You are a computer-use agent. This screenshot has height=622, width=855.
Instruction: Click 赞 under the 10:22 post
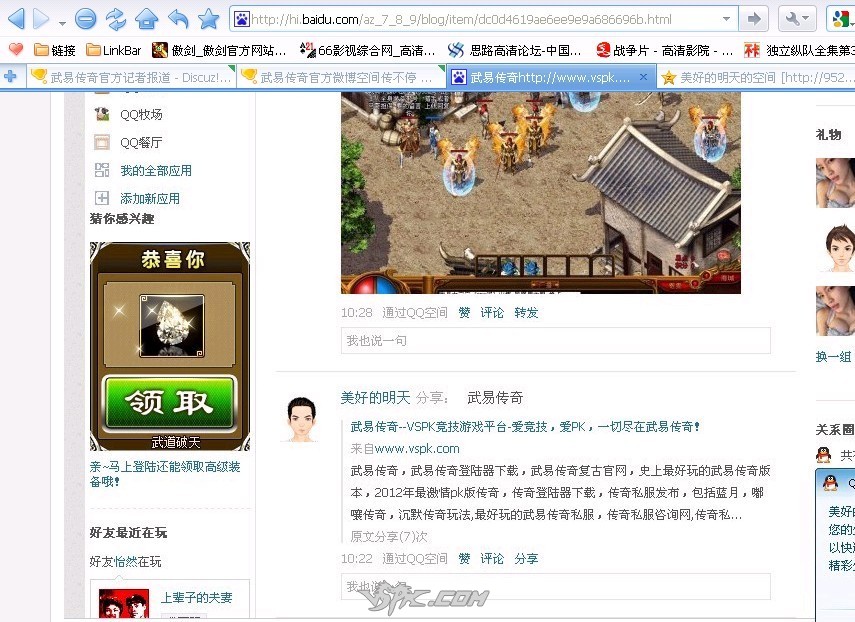point(464,558)
